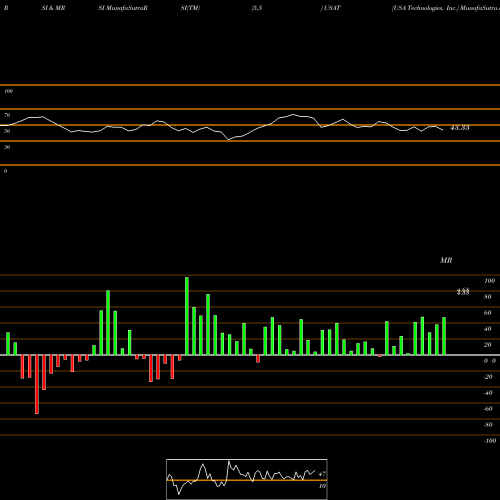Click the "USAT" ticker text in header
This screenshot has width=500, height=500.
click(x=332, y=8)
